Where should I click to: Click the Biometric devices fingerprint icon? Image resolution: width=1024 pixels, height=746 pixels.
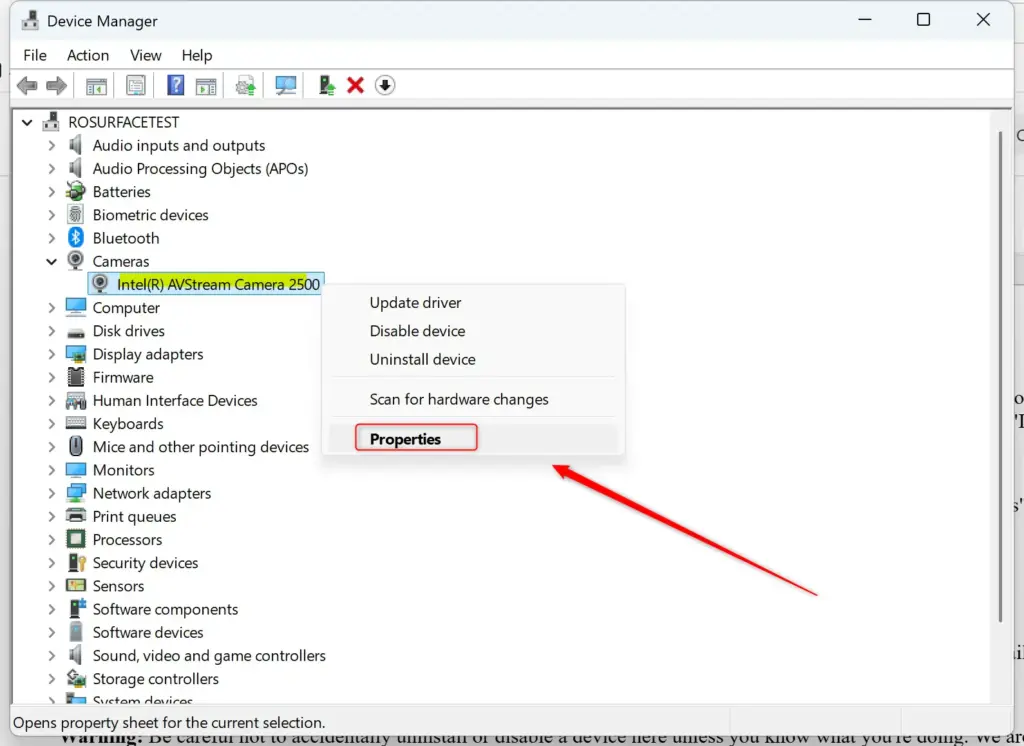tap(76, 214)
